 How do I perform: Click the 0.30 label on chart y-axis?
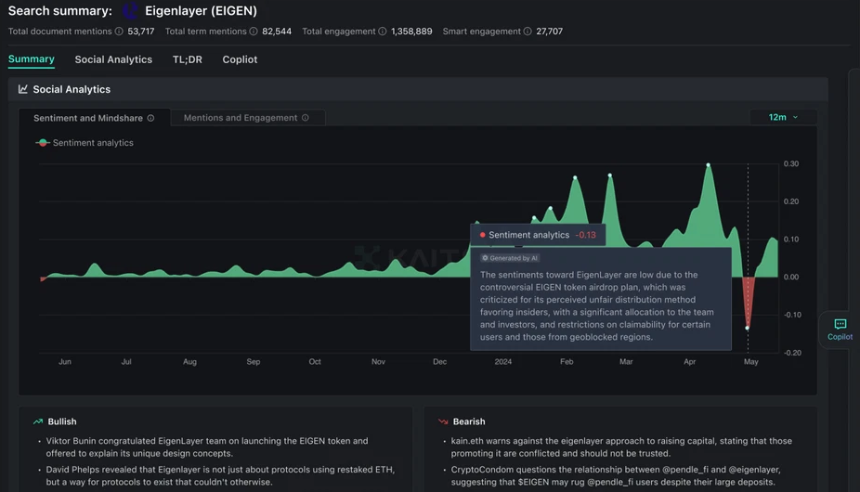coord(791,163)
